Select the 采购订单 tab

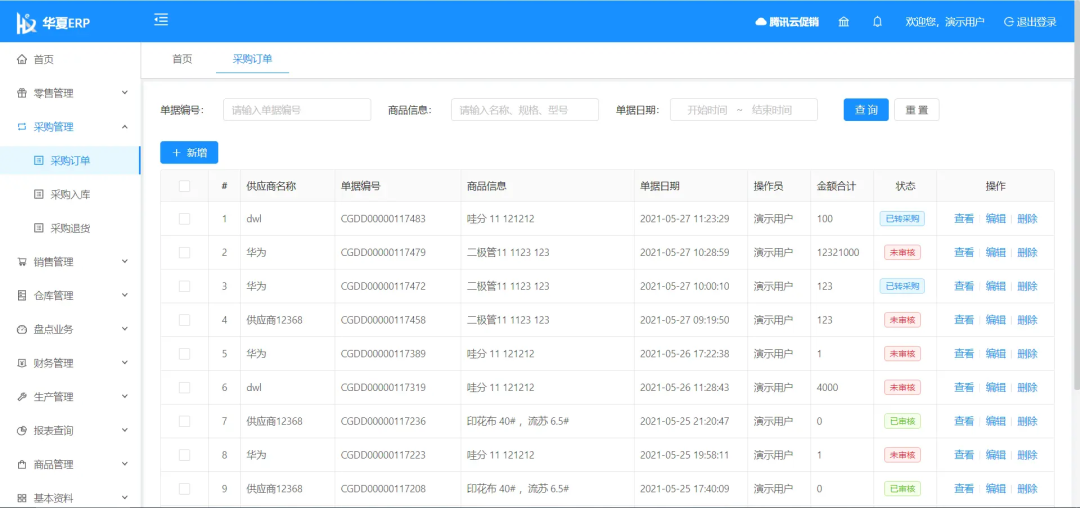click(x=252, y=59)
